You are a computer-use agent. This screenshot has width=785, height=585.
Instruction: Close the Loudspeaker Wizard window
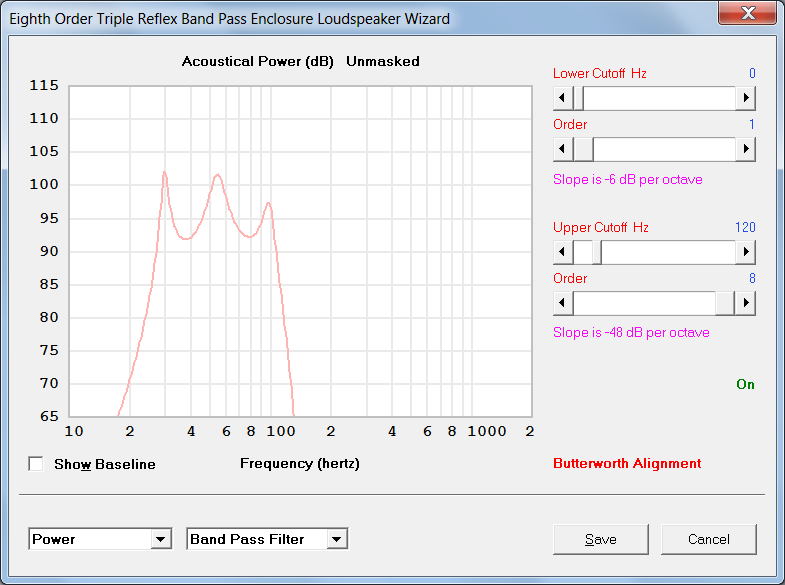(747, 13)
